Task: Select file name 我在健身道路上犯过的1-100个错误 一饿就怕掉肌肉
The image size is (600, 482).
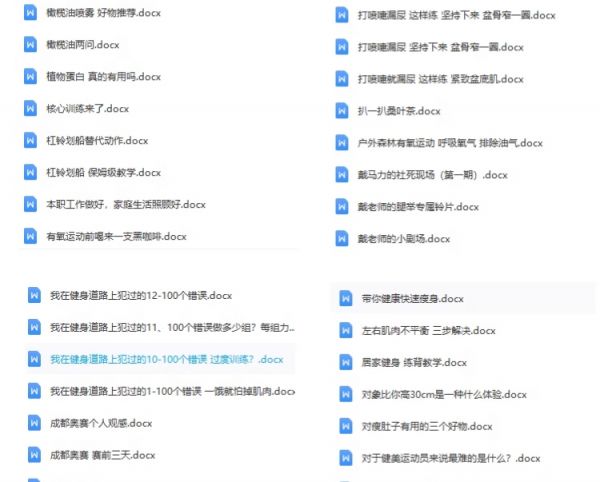Action: coord(173,391)
